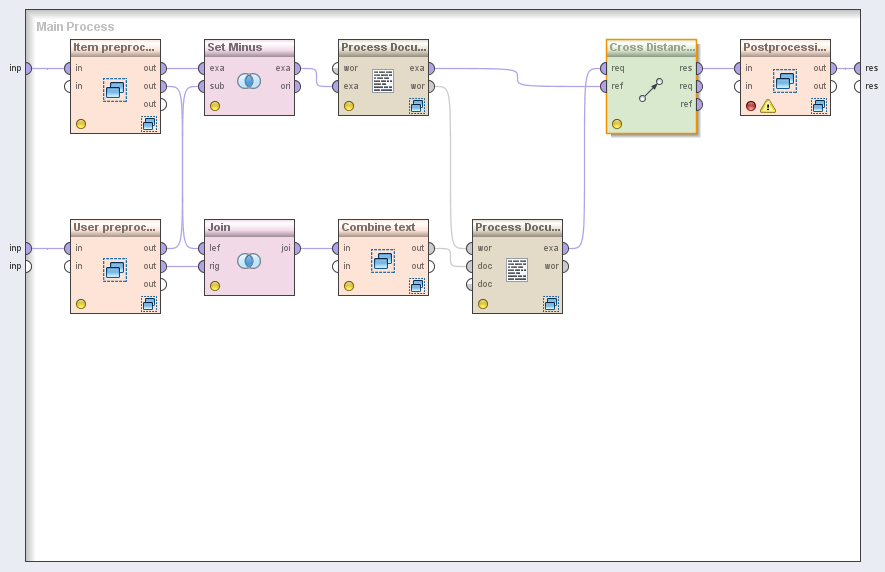Click the Combine text operator's center icon
Image resolution: width=885 pixels, height=572 pixels.
[x=383, y=261]
